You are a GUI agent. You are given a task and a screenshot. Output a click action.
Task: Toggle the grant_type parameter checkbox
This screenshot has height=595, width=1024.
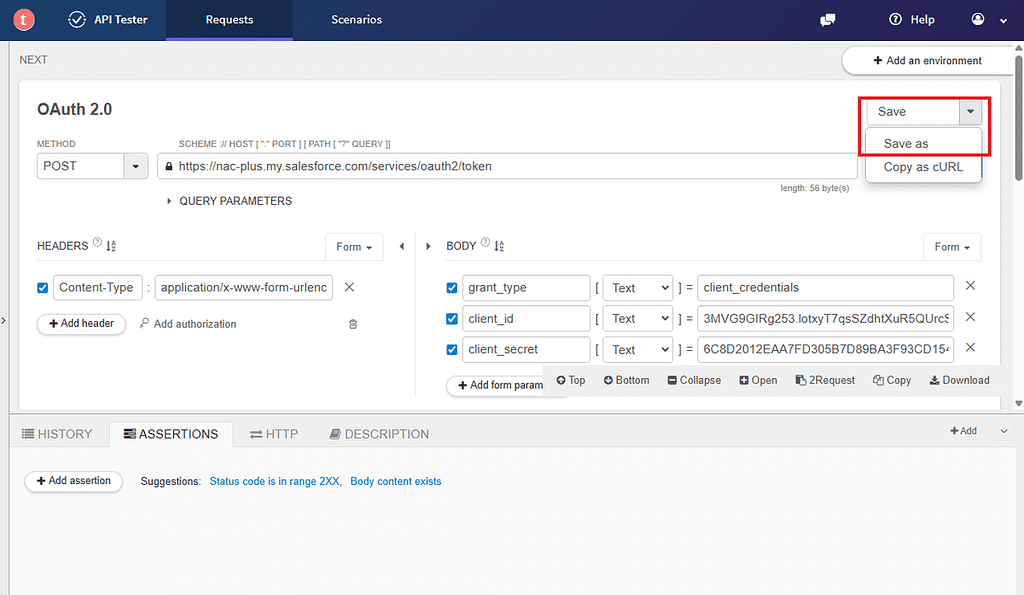click(x=451, y=287)
